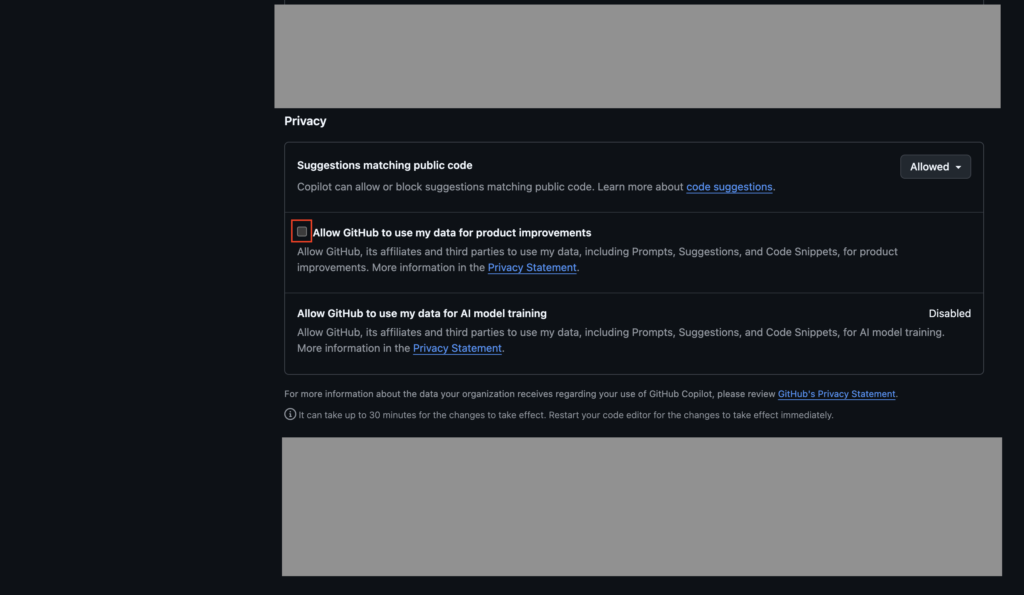Image resolution: width=1024 pixels, height=595 pixels.
Task: Click the product improvements checkbox label text
Action: click(x=452, y=233)
